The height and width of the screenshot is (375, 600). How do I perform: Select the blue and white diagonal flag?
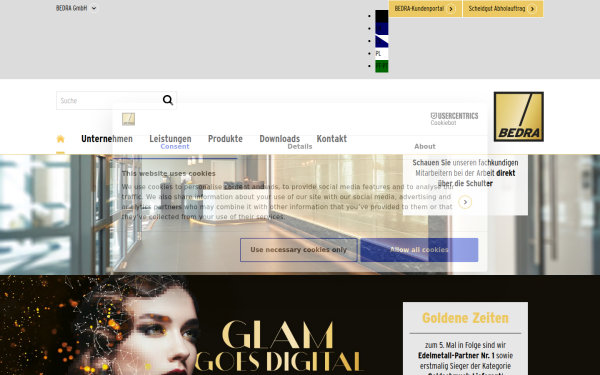382,41
